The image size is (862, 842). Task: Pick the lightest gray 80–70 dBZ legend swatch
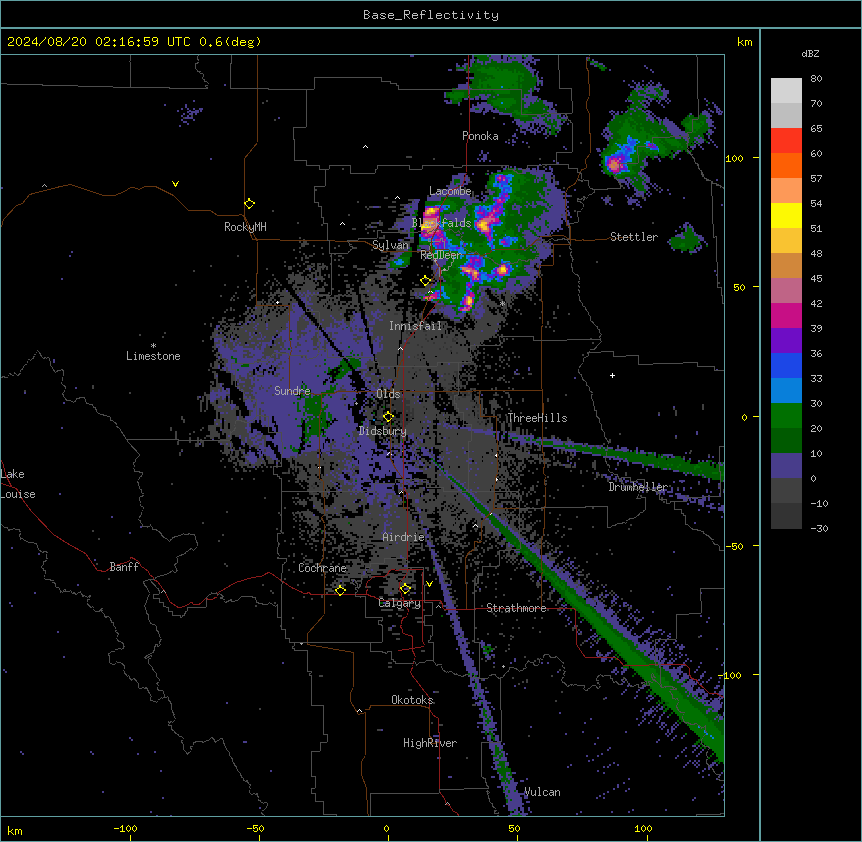point(786,91)
